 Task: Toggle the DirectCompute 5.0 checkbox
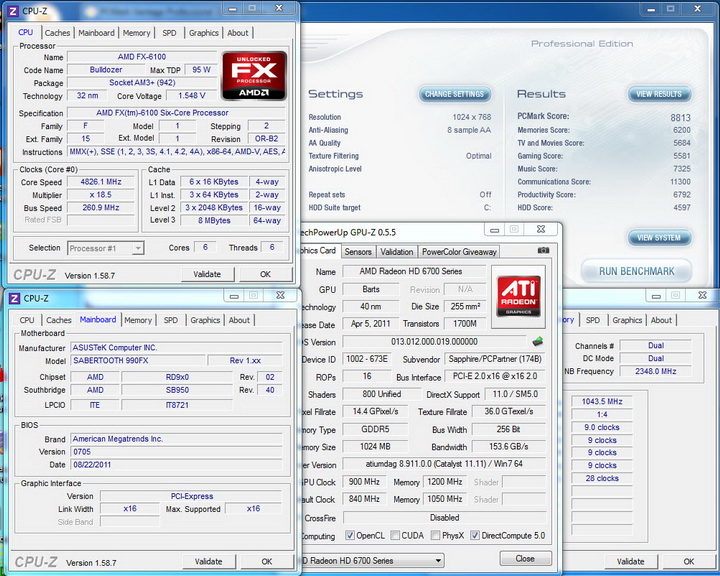pyautogui.click(x=475, y=536)
